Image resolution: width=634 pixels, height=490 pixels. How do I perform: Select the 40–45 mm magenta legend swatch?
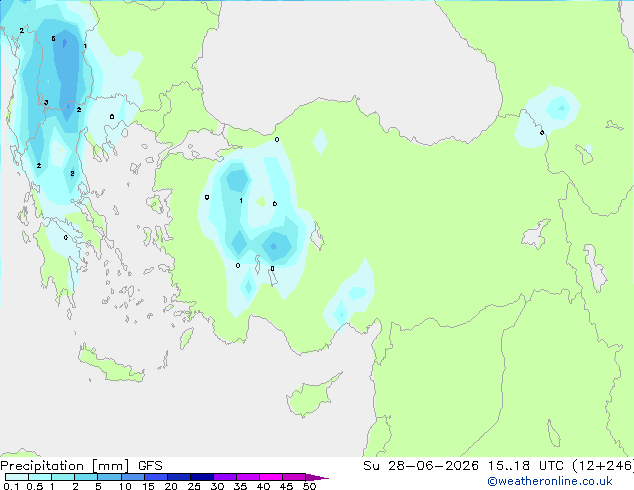tap(271, 477)
